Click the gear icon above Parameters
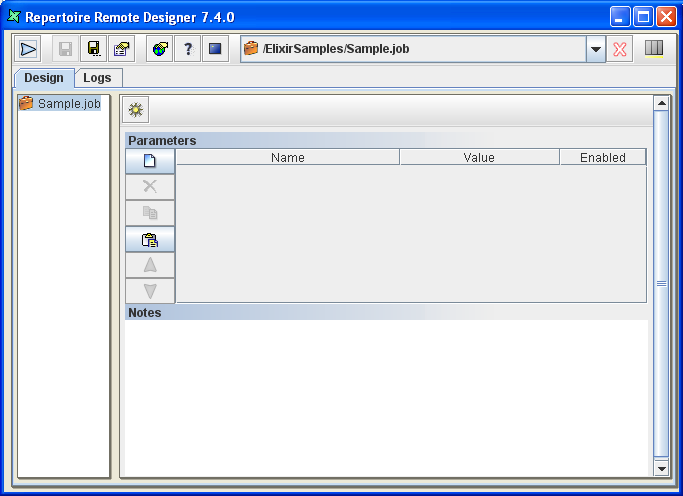Viewport: 683px width, 496px height. (136, 110)
